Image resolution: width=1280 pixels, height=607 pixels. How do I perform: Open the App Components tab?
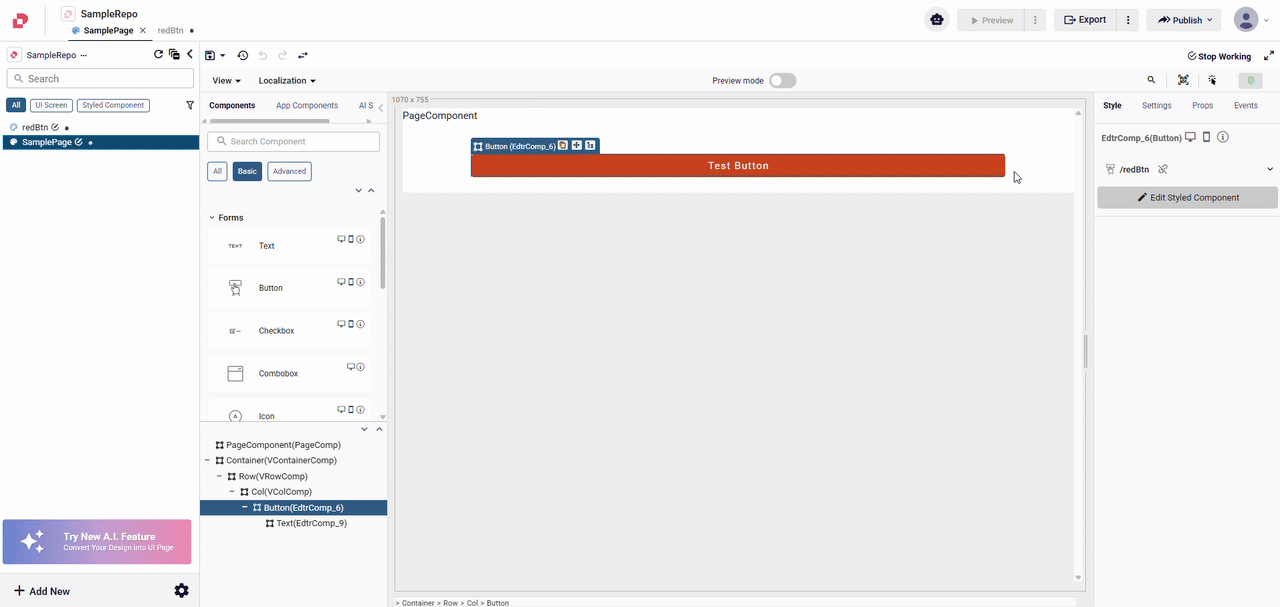[307, 105]
